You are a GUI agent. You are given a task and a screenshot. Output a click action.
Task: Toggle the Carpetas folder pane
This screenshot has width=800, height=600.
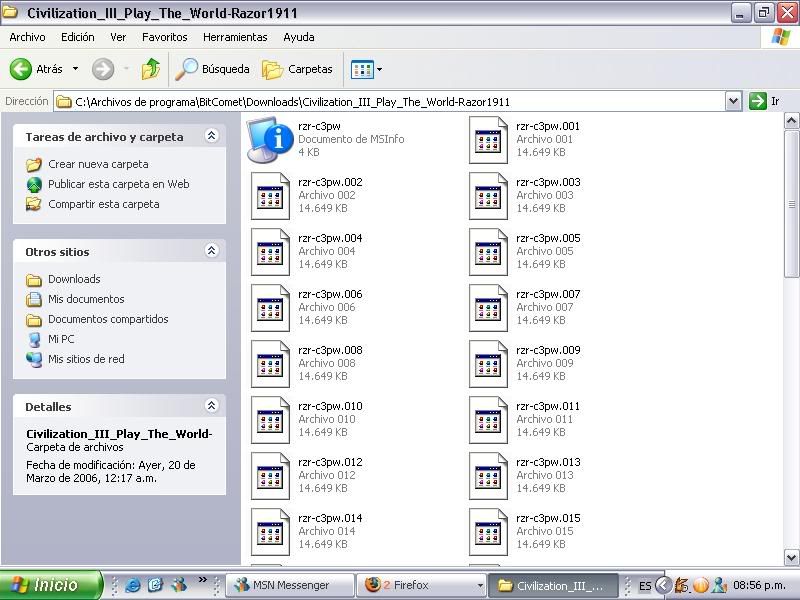[297, 69]
